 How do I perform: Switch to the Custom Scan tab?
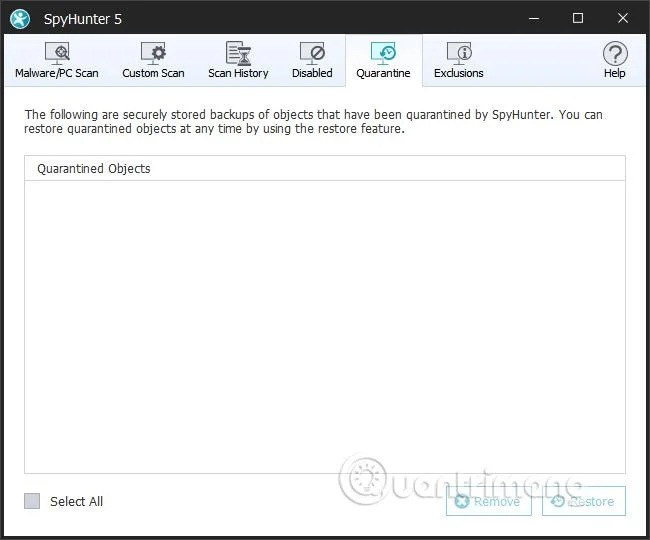153,61
